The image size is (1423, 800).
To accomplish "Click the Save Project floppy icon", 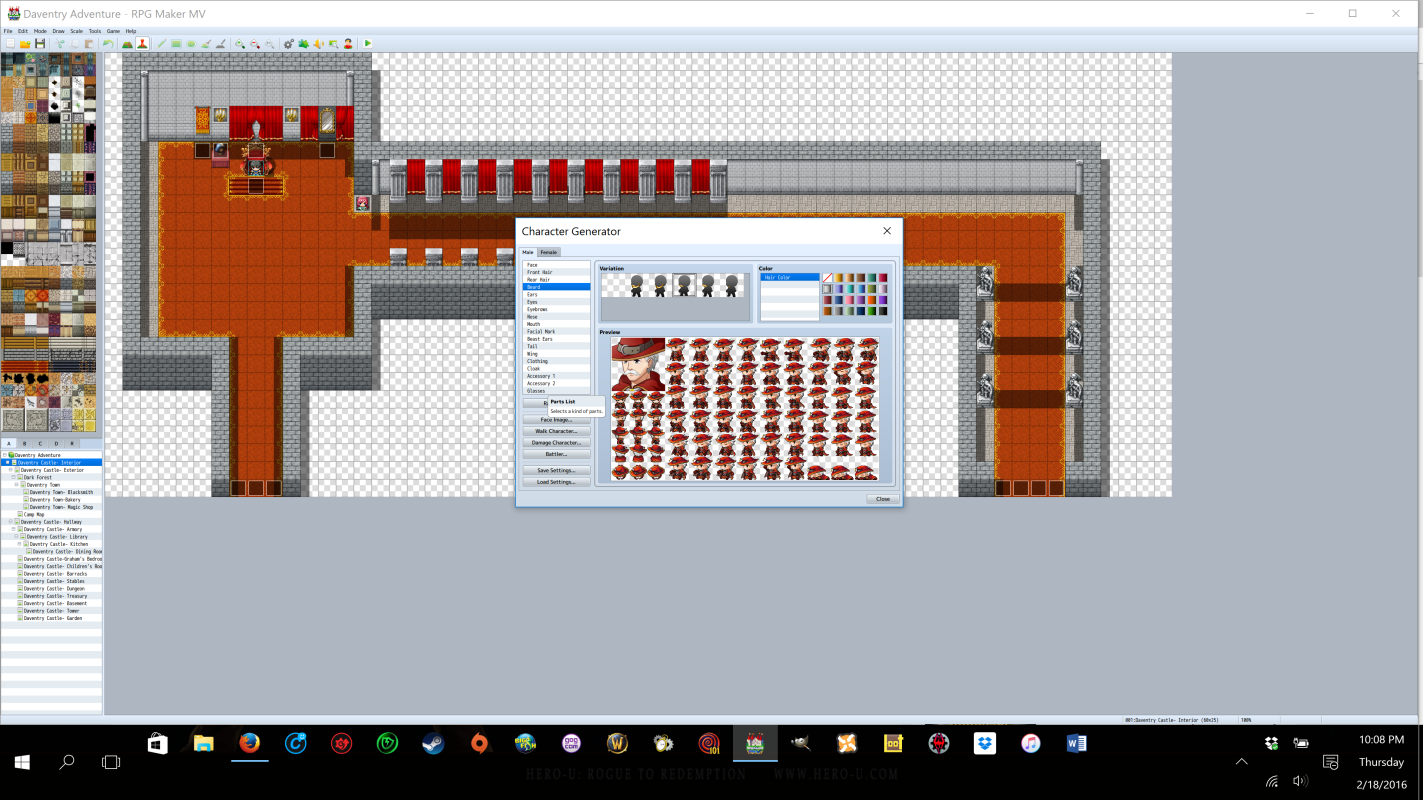I will [x=40, y=44].
